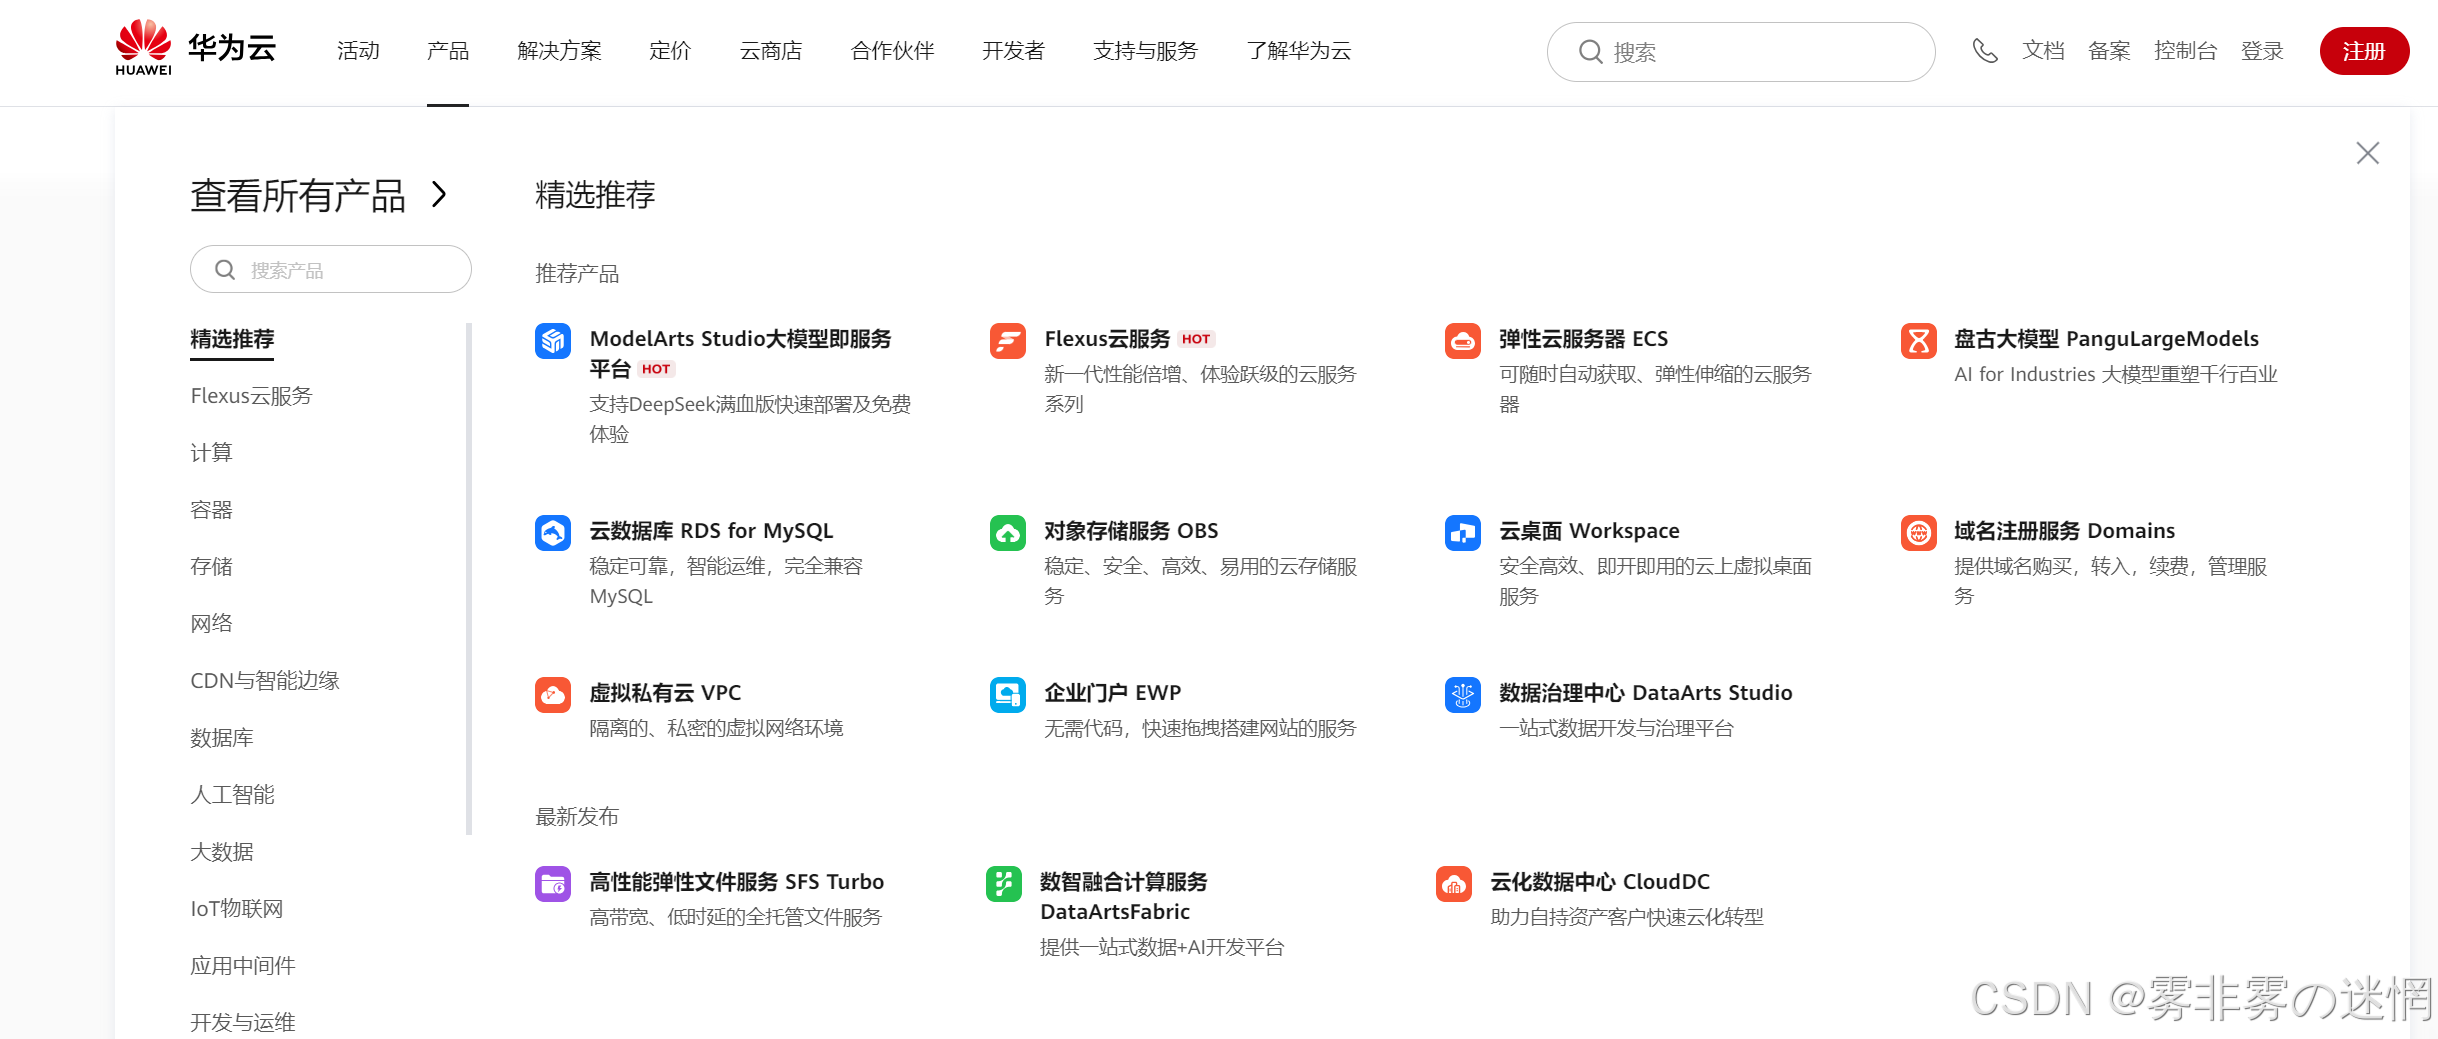Open 域名注册服务 Domains title link

click(2065, 531)
